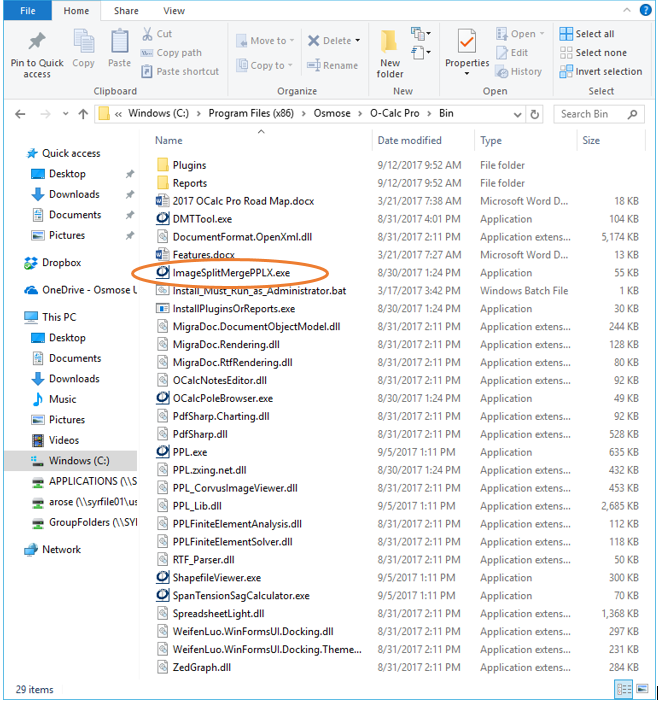Expand the Properties dropdown arrow
Screen dimensions: 659x705
coord(467,73)
